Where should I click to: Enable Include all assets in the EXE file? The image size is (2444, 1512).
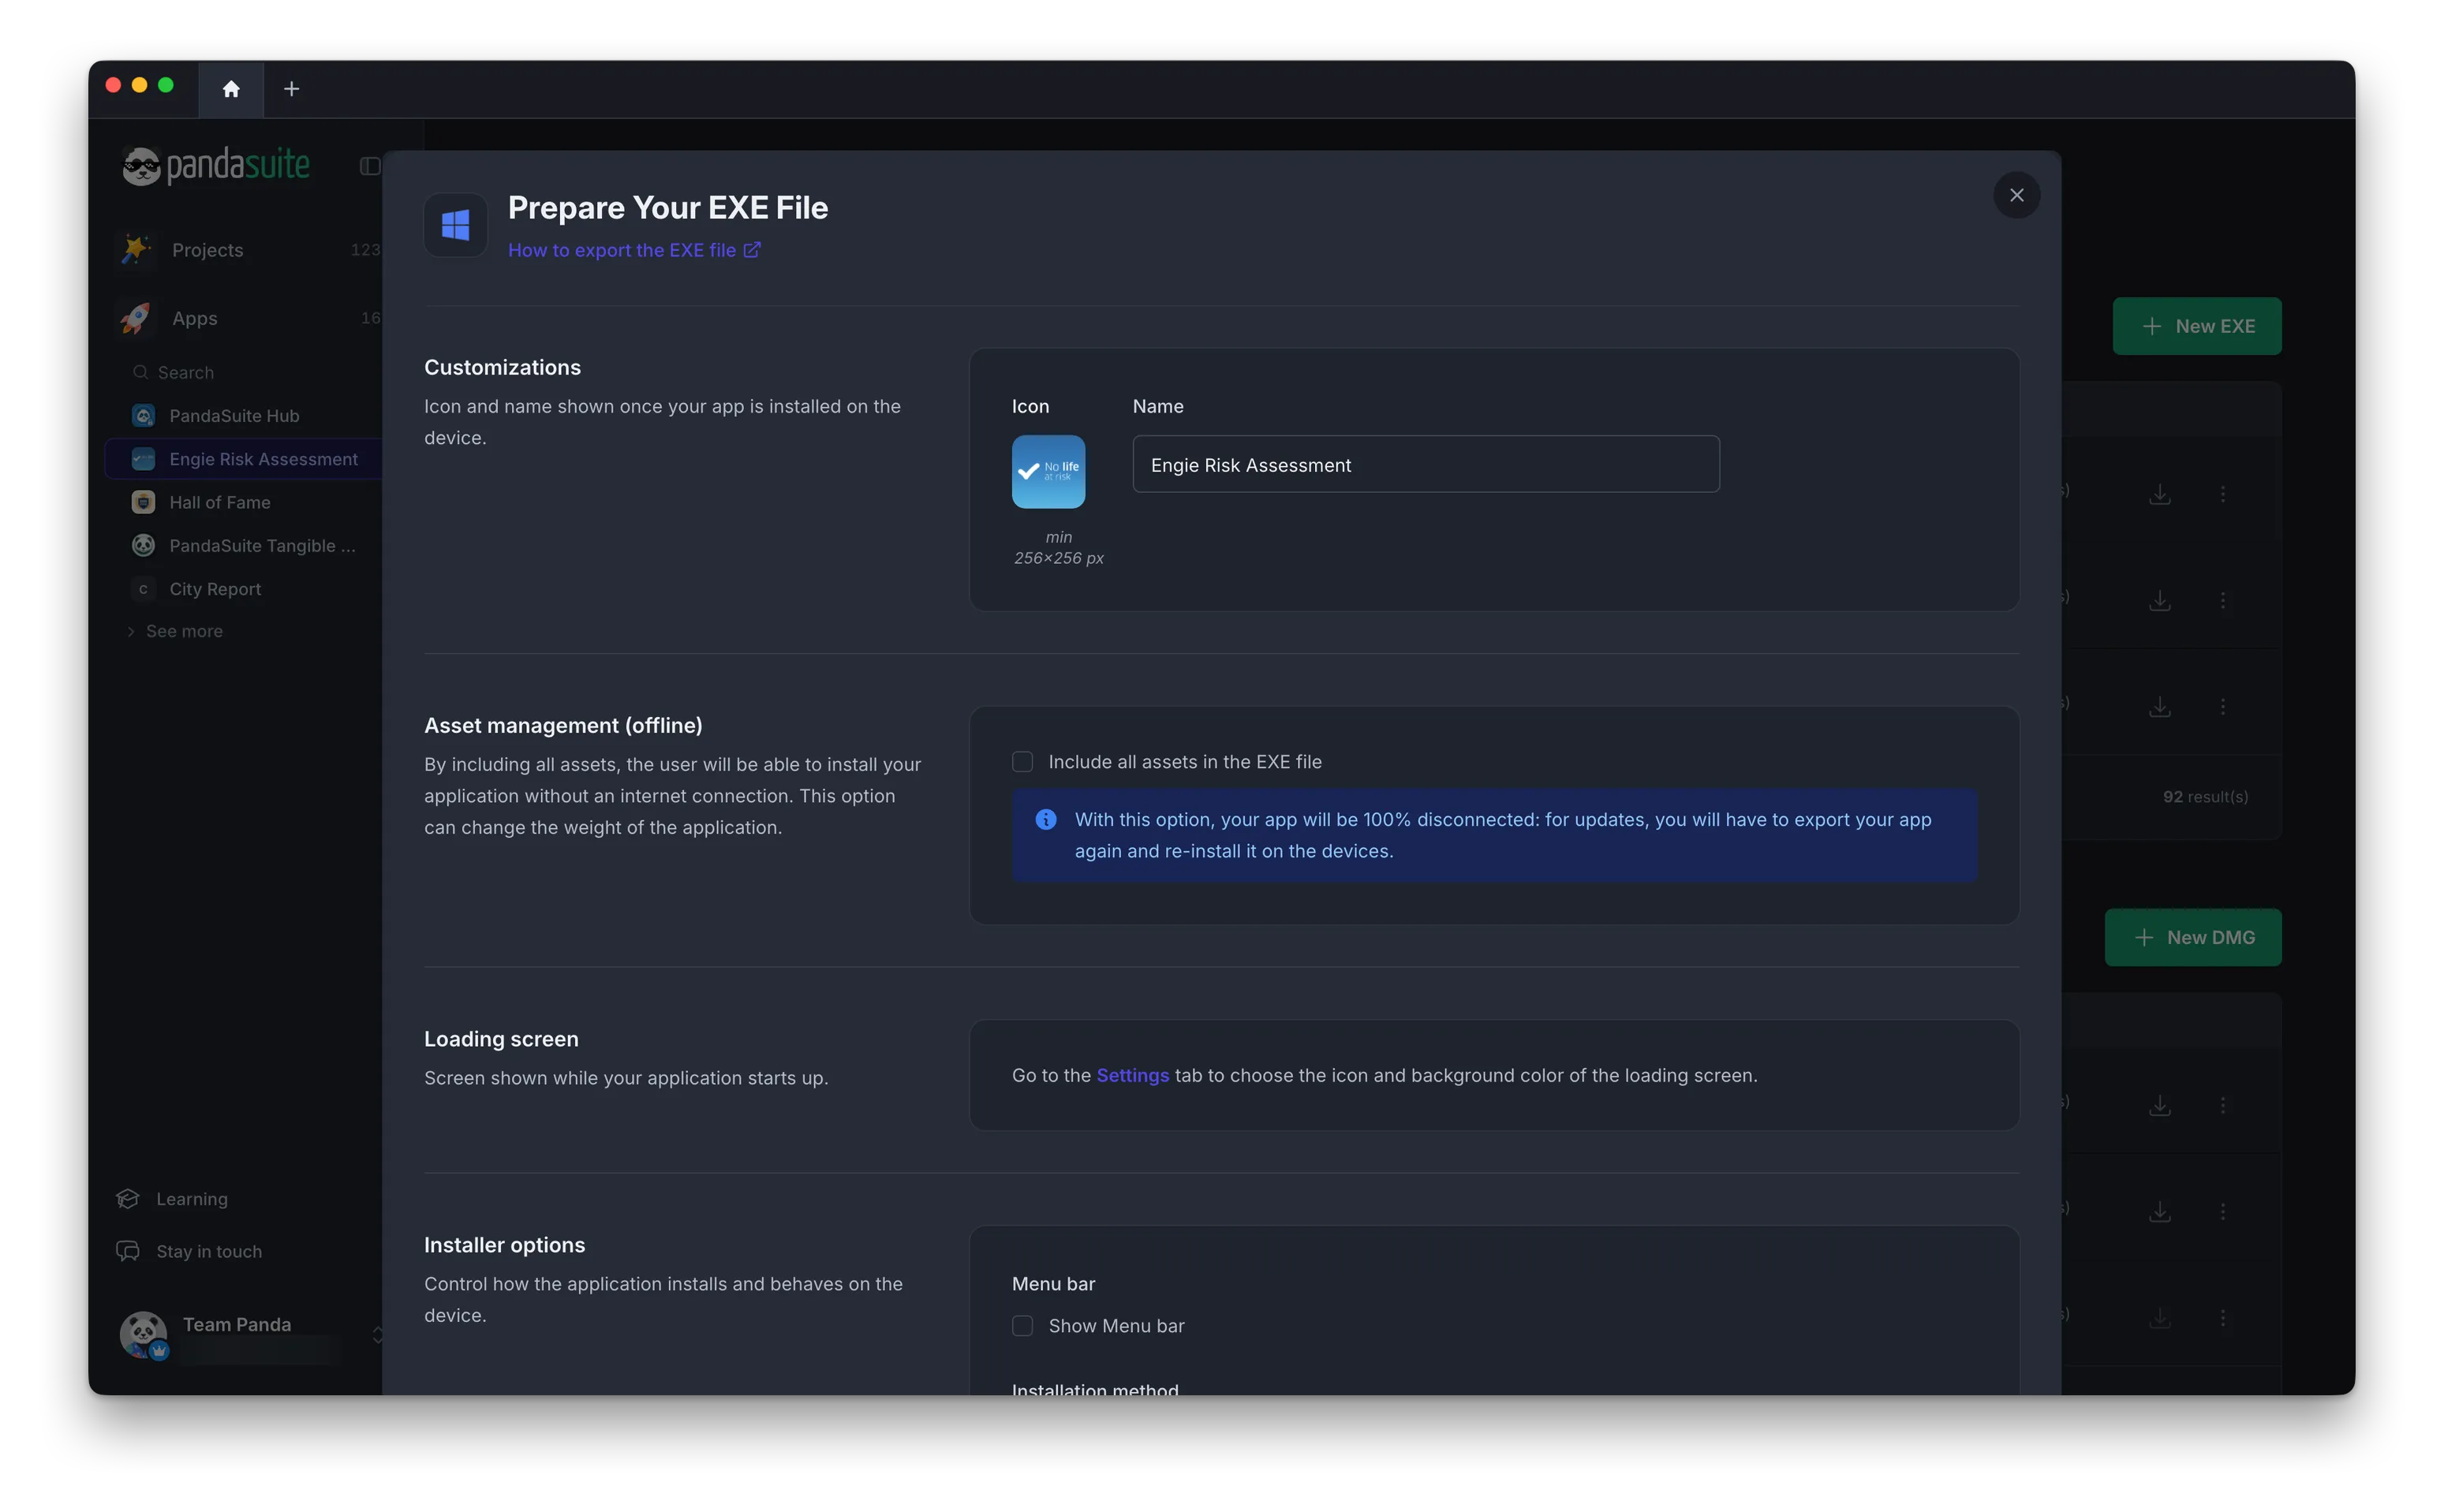tap(1022, 762)
